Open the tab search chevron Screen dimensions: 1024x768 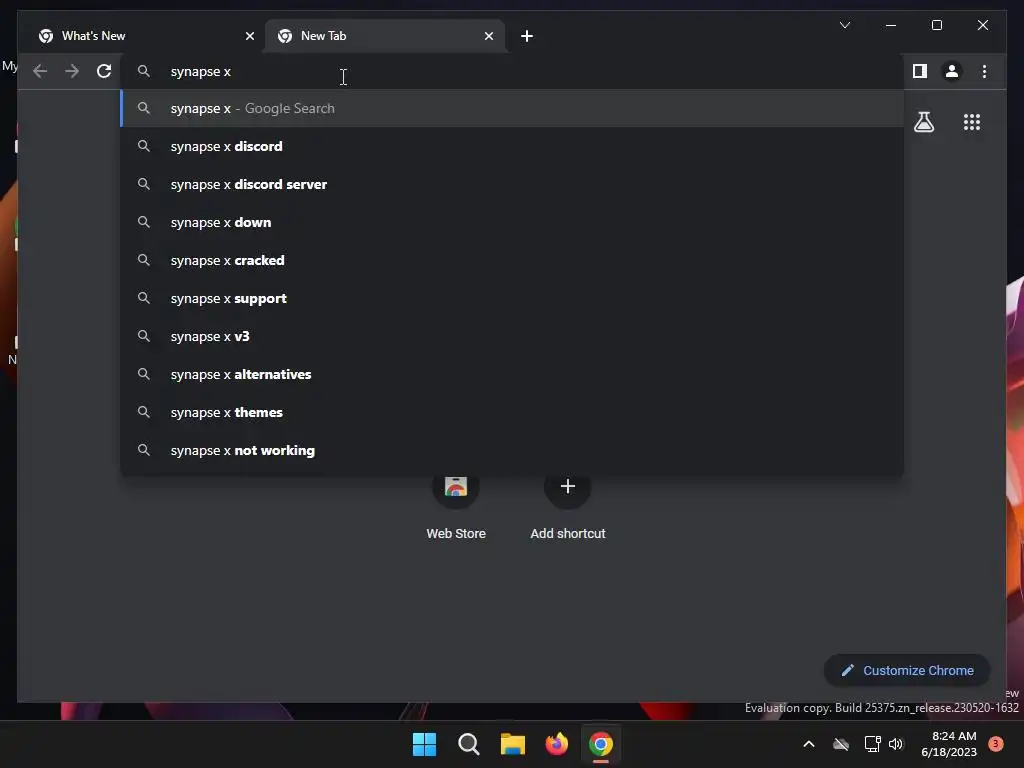click(844, 25)
